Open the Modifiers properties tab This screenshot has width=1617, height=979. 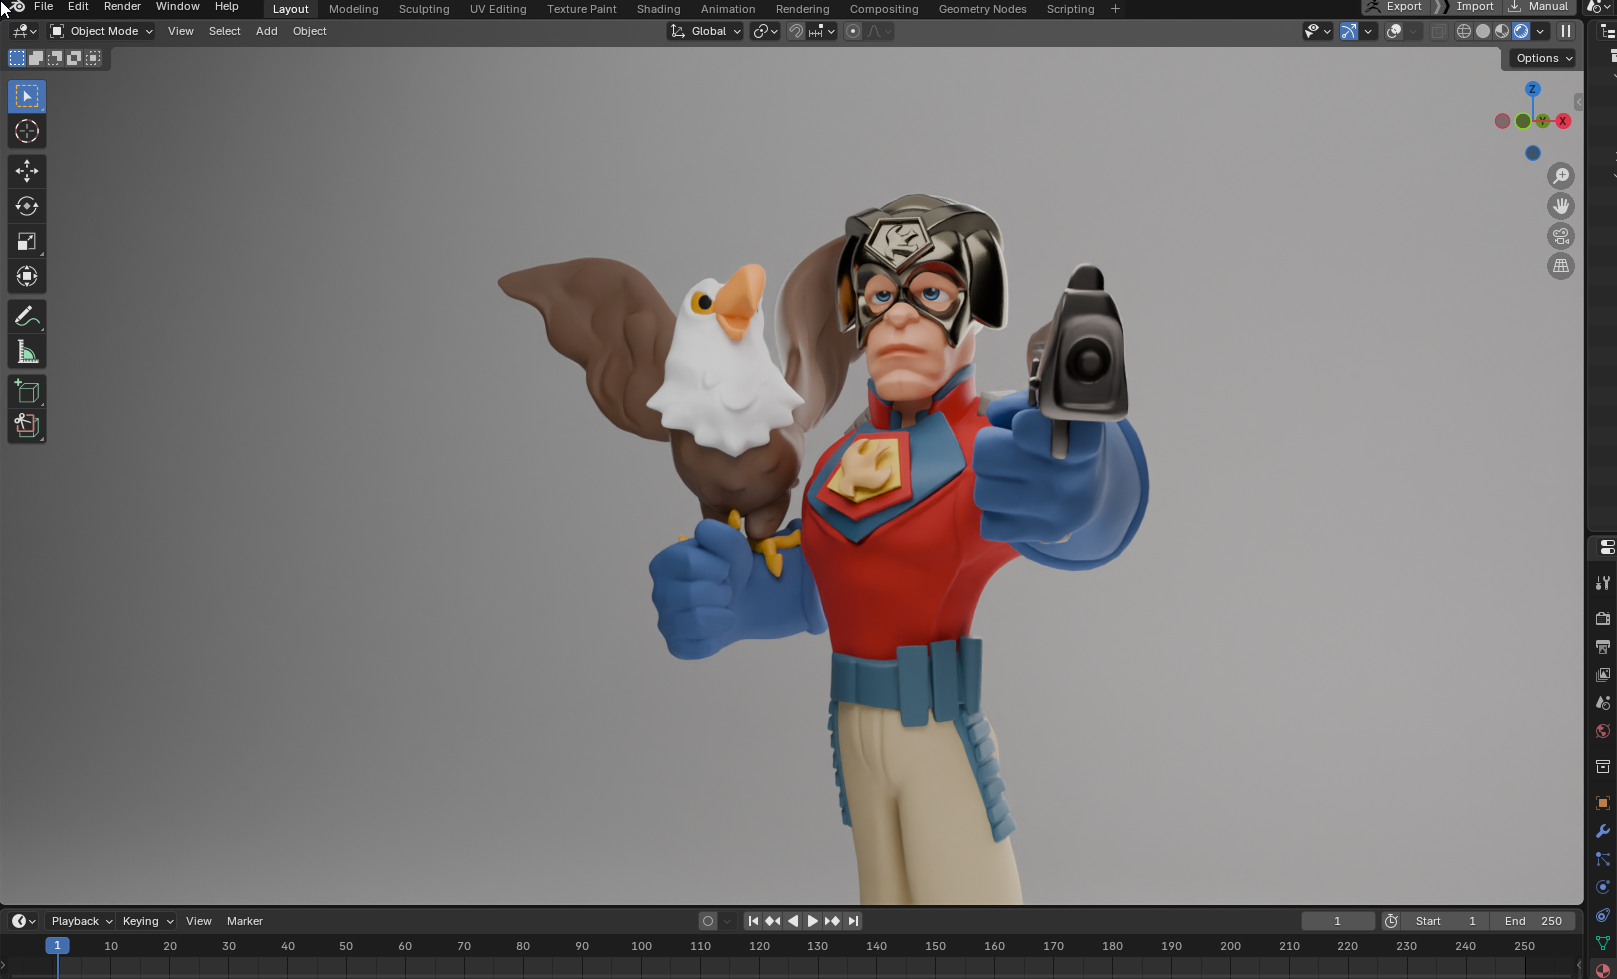[1603, 831]
